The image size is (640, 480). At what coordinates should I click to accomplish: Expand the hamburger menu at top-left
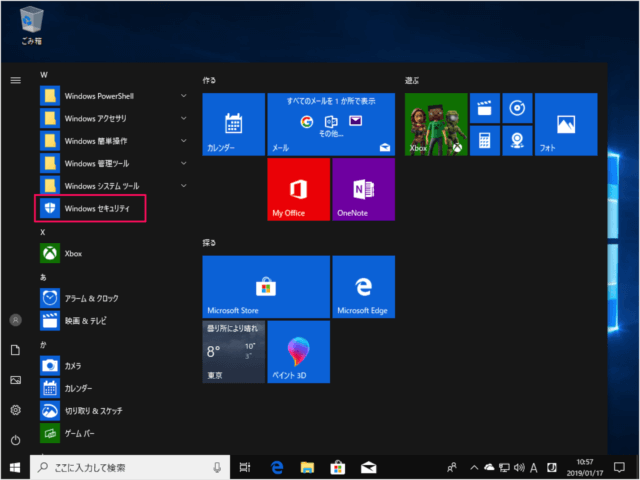[x=15, y=79]
